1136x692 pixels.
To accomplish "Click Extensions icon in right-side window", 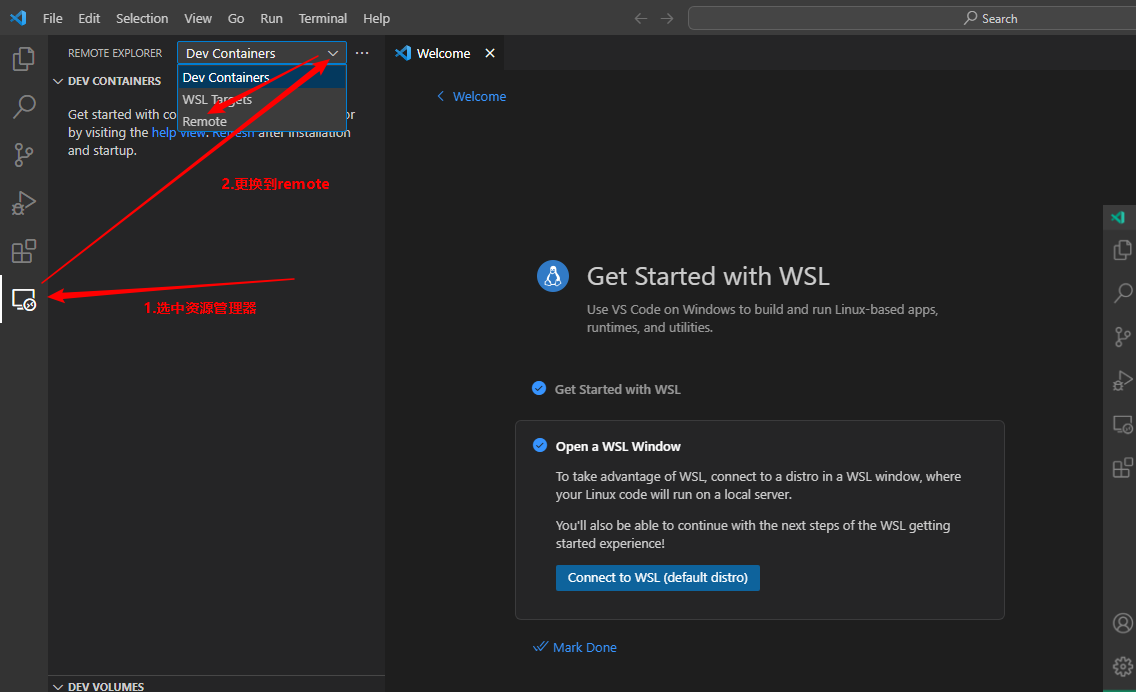I will click(1122, 468).
